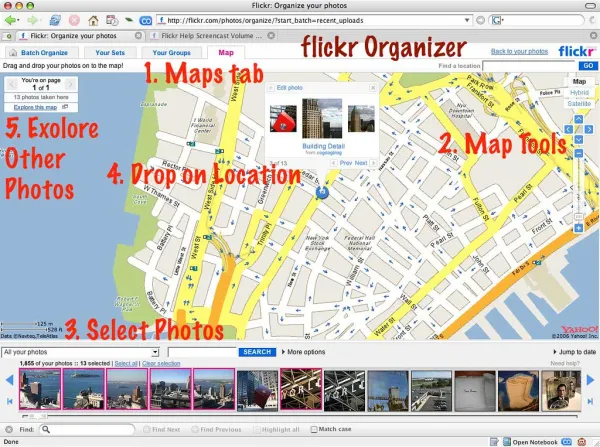The width and height of the screenshot is (600, 447).
Task: Click Prev in the photo popup
Action: pyautogui.click(x=346, y=163)
